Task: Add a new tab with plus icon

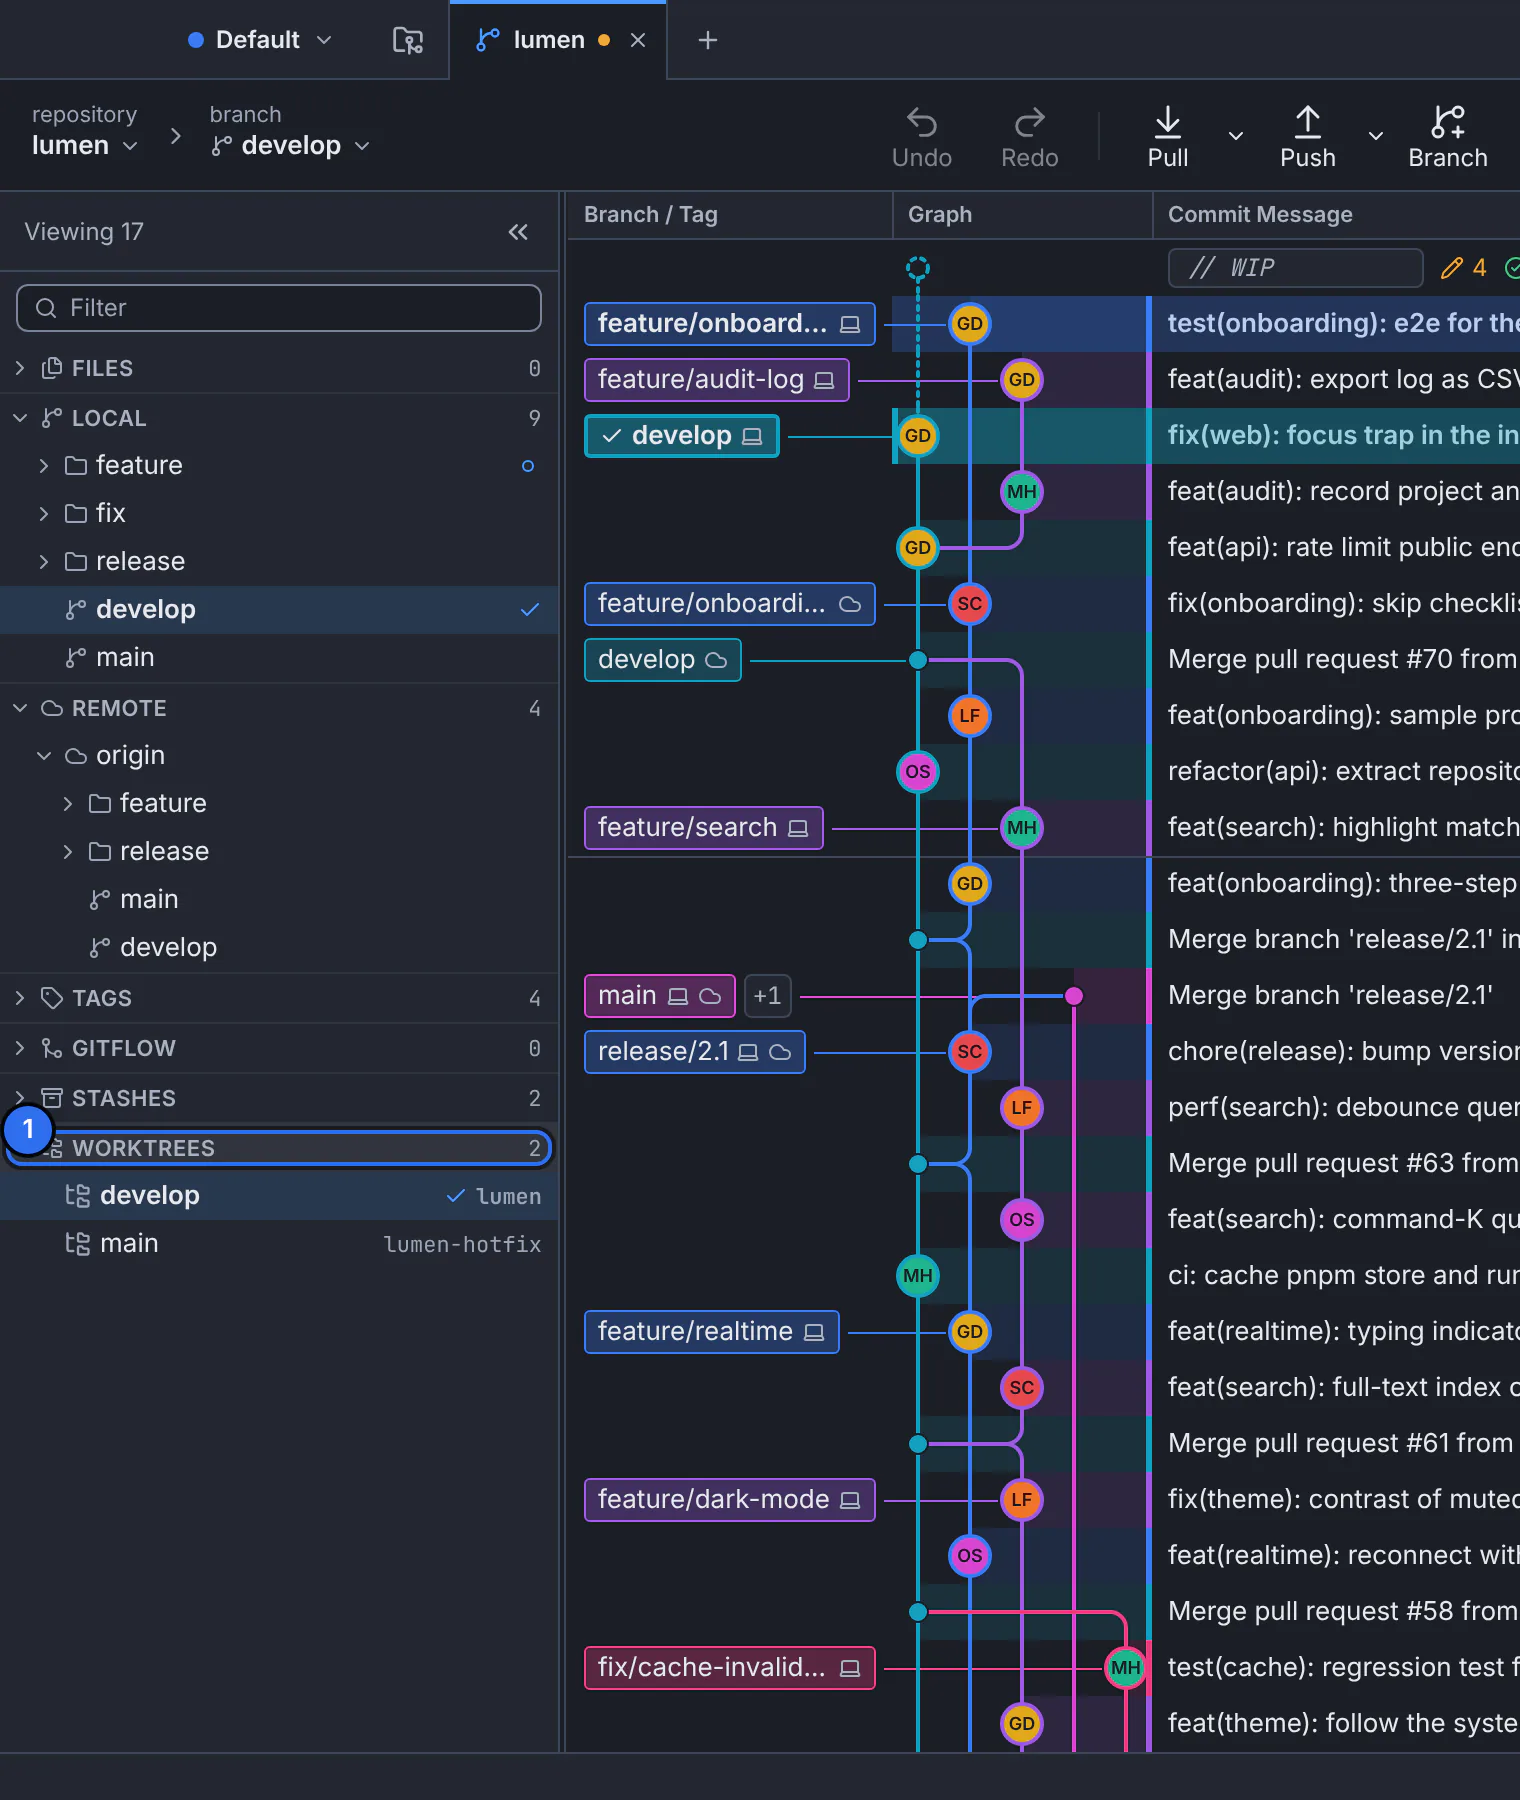Action: pyautogui.click(x=707, y=40)
